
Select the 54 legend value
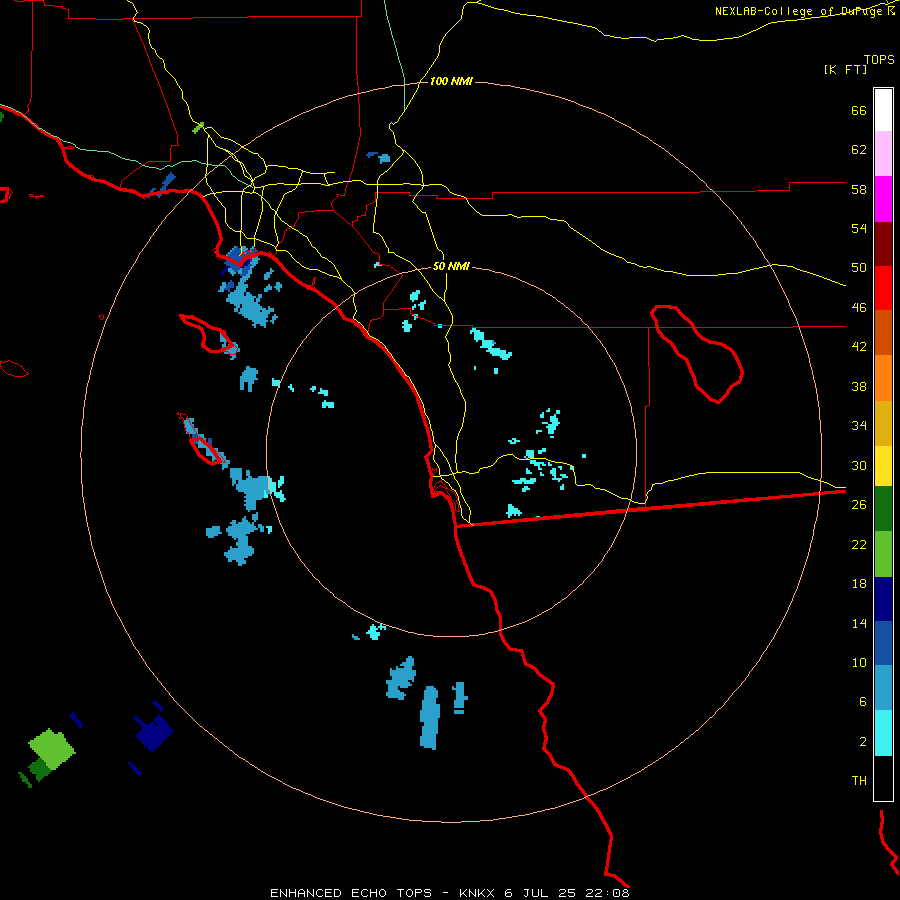(859, 228)
